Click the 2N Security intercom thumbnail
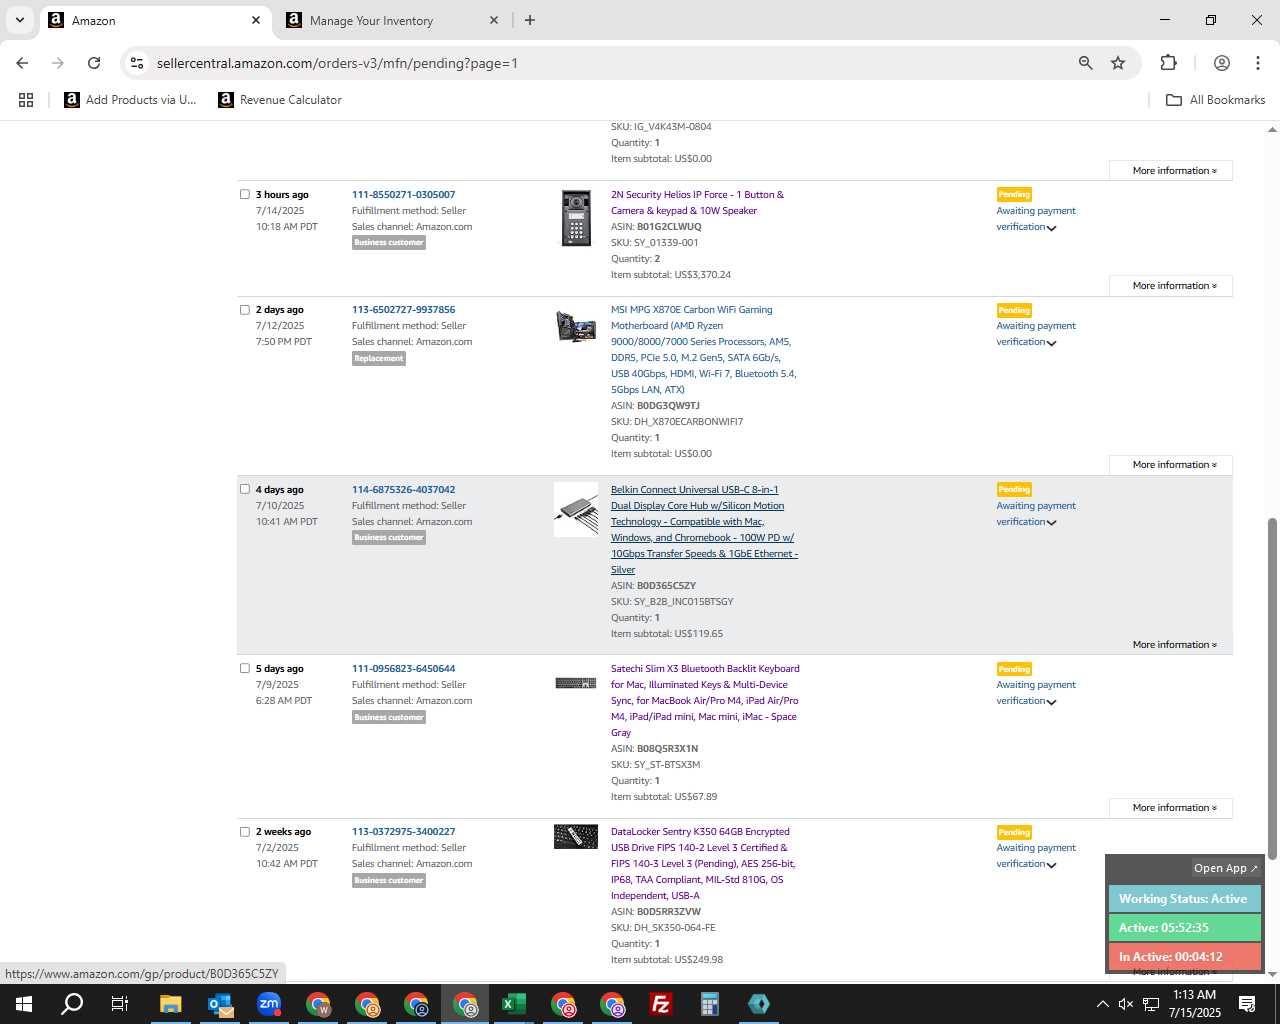This screenshot has height=1024, width=1280. click(x=576, y=218)
